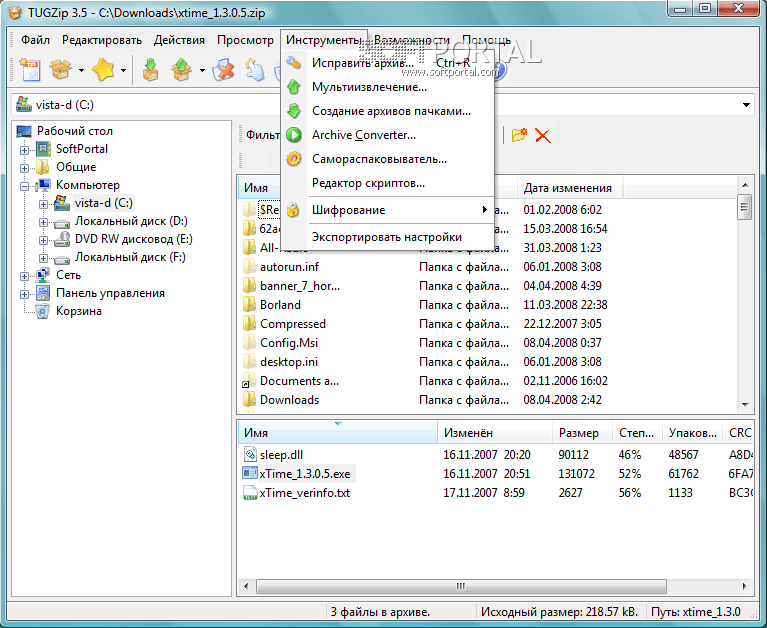Viewport: 767px width, 628px height.
Task: Expand the DVD RW дисковод (E:) node
Action: [44, 241]
